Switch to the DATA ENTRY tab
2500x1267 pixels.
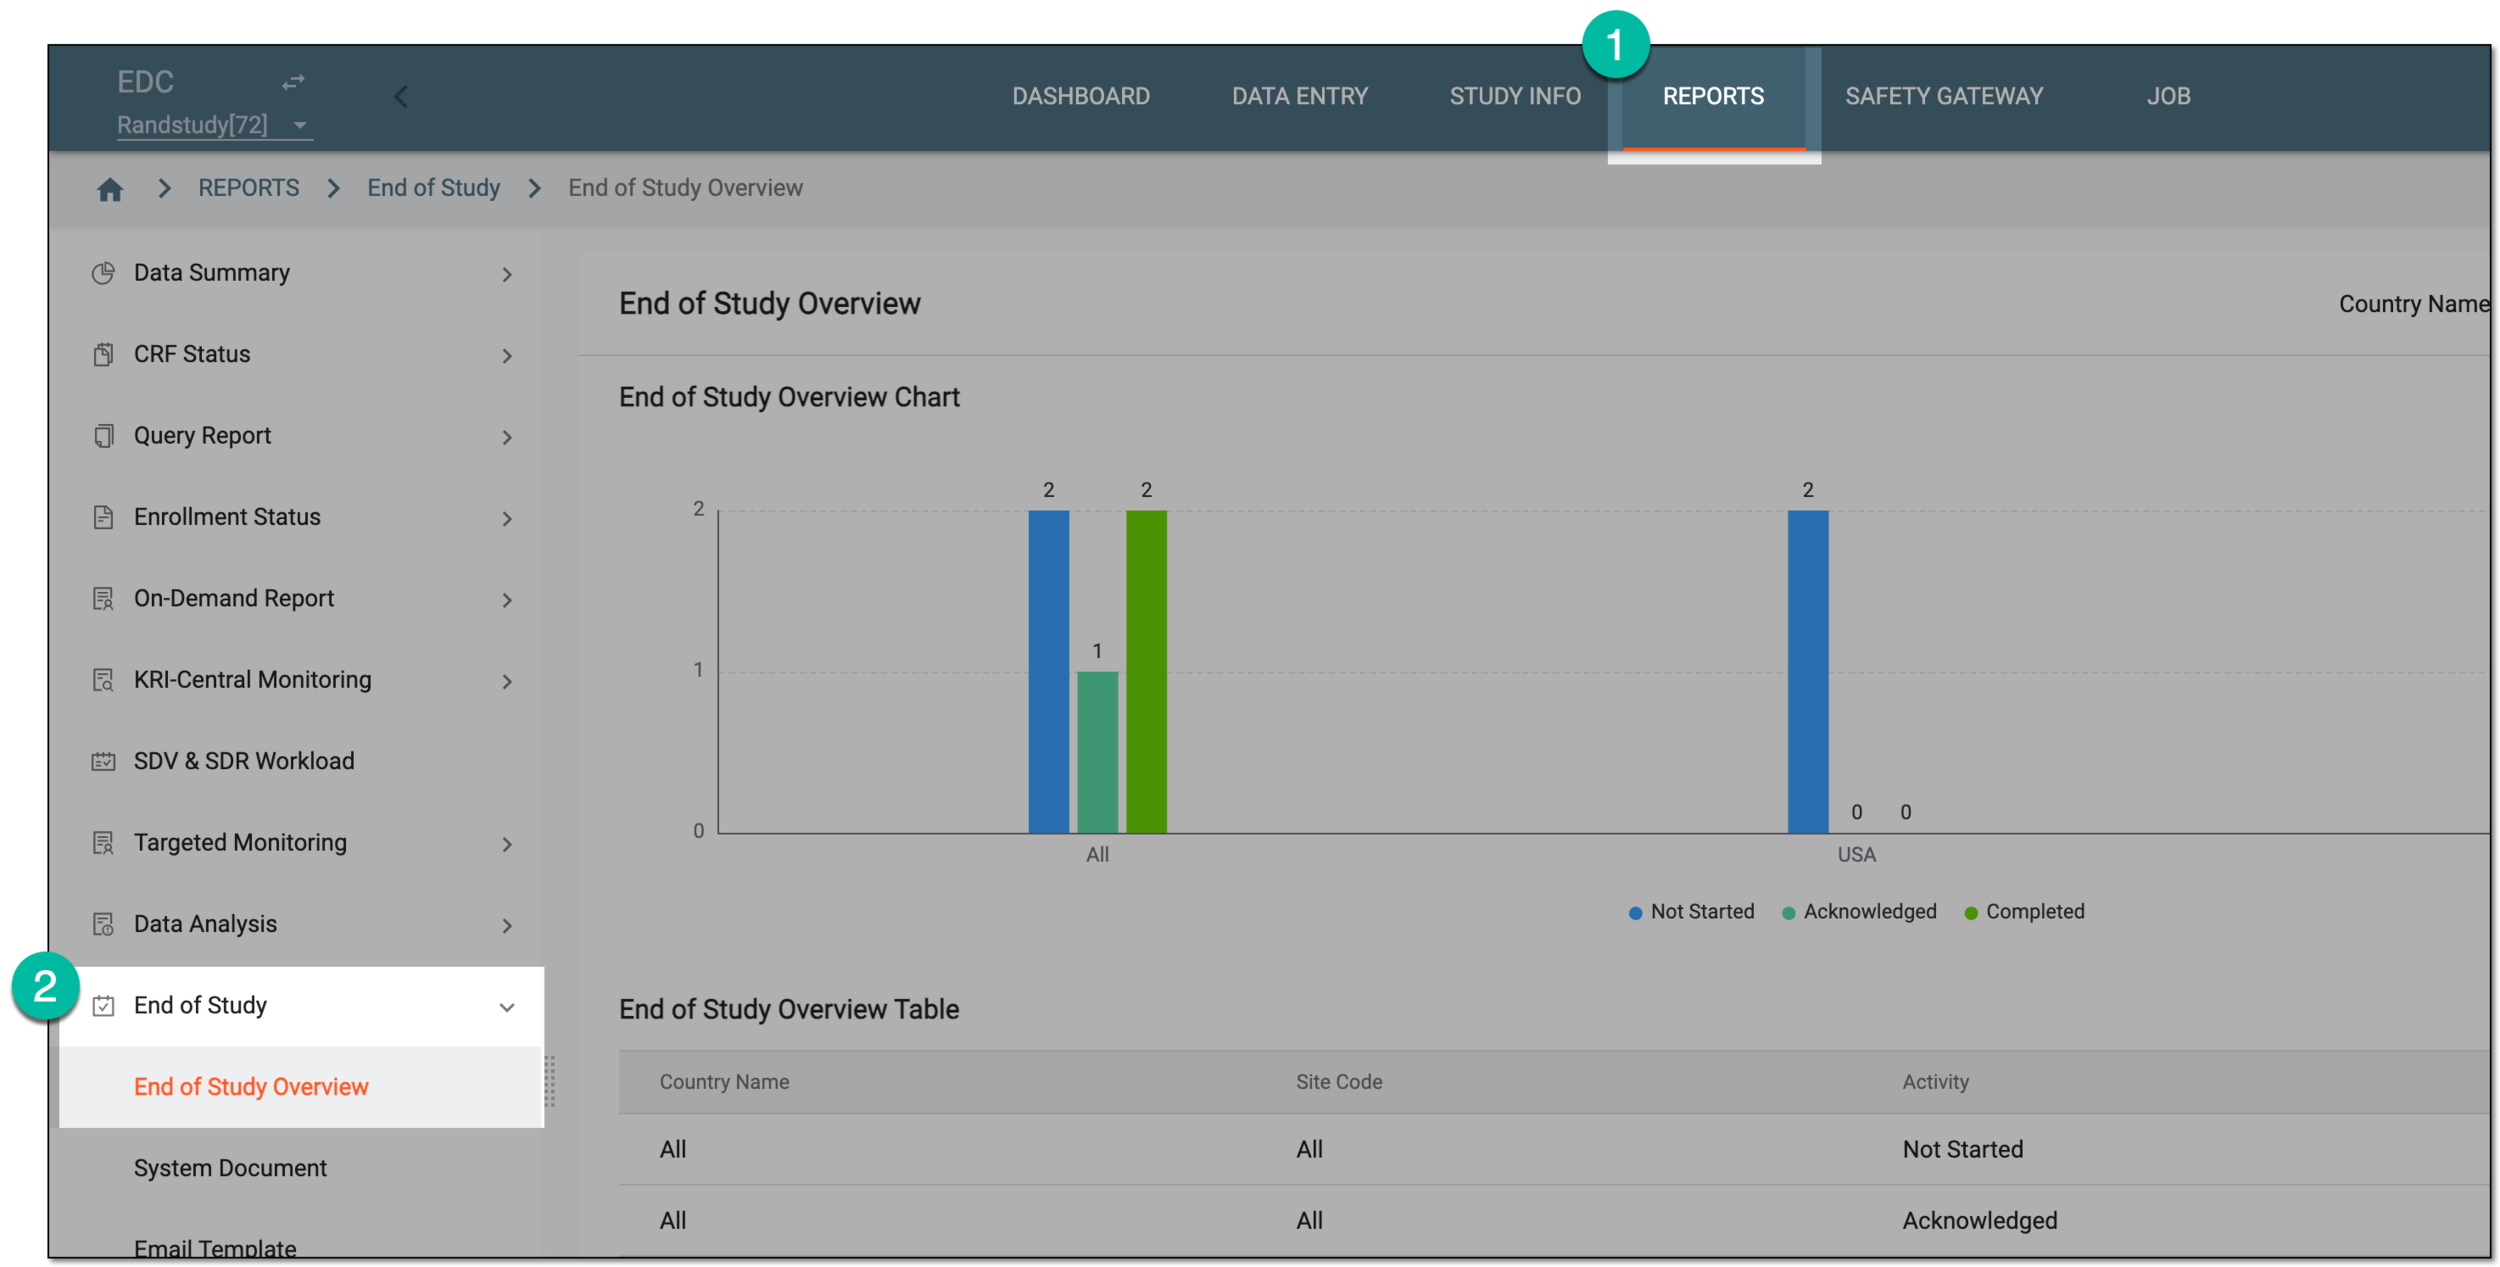point(1299,96)
